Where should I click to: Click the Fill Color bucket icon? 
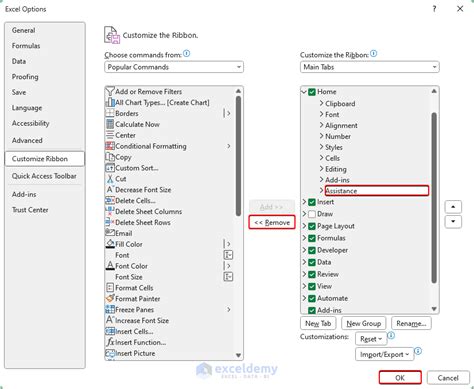(x=110, y=244)
